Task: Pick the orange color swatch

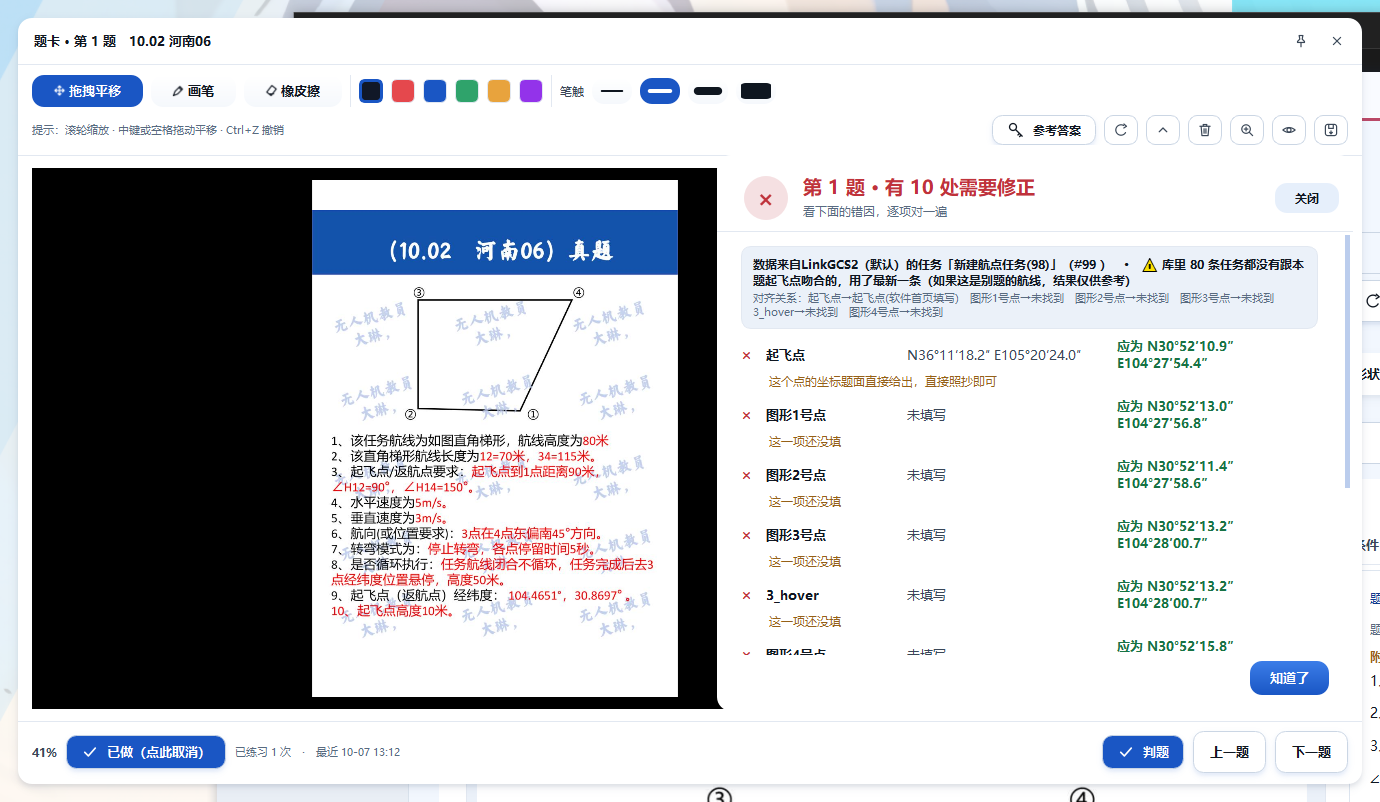Action: tap(499, 91)
